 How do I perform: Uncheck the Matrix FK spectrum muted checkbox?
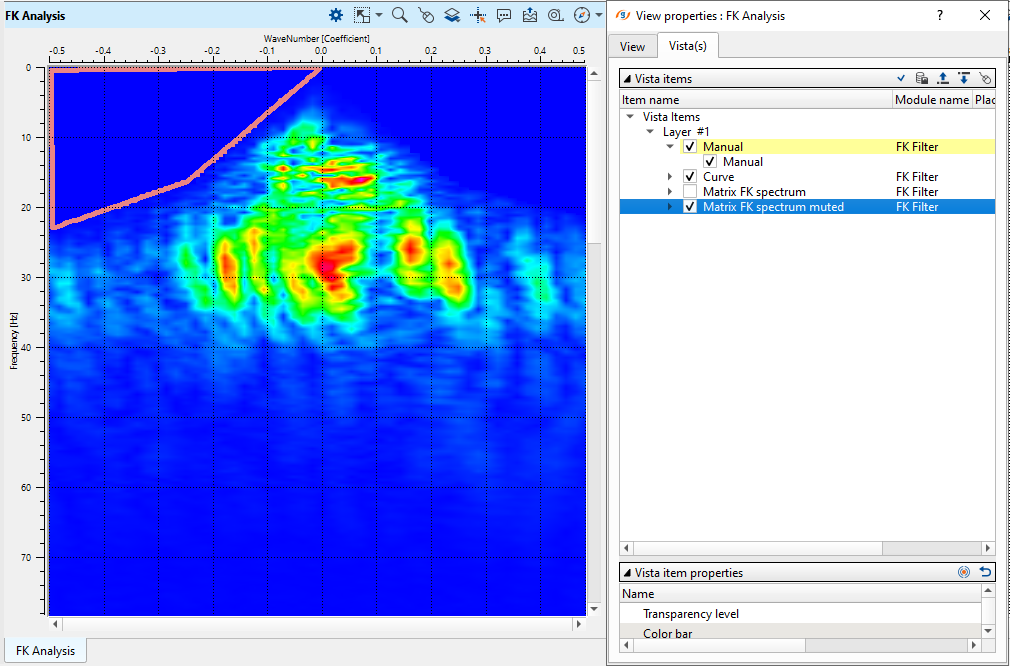point(690,207)
